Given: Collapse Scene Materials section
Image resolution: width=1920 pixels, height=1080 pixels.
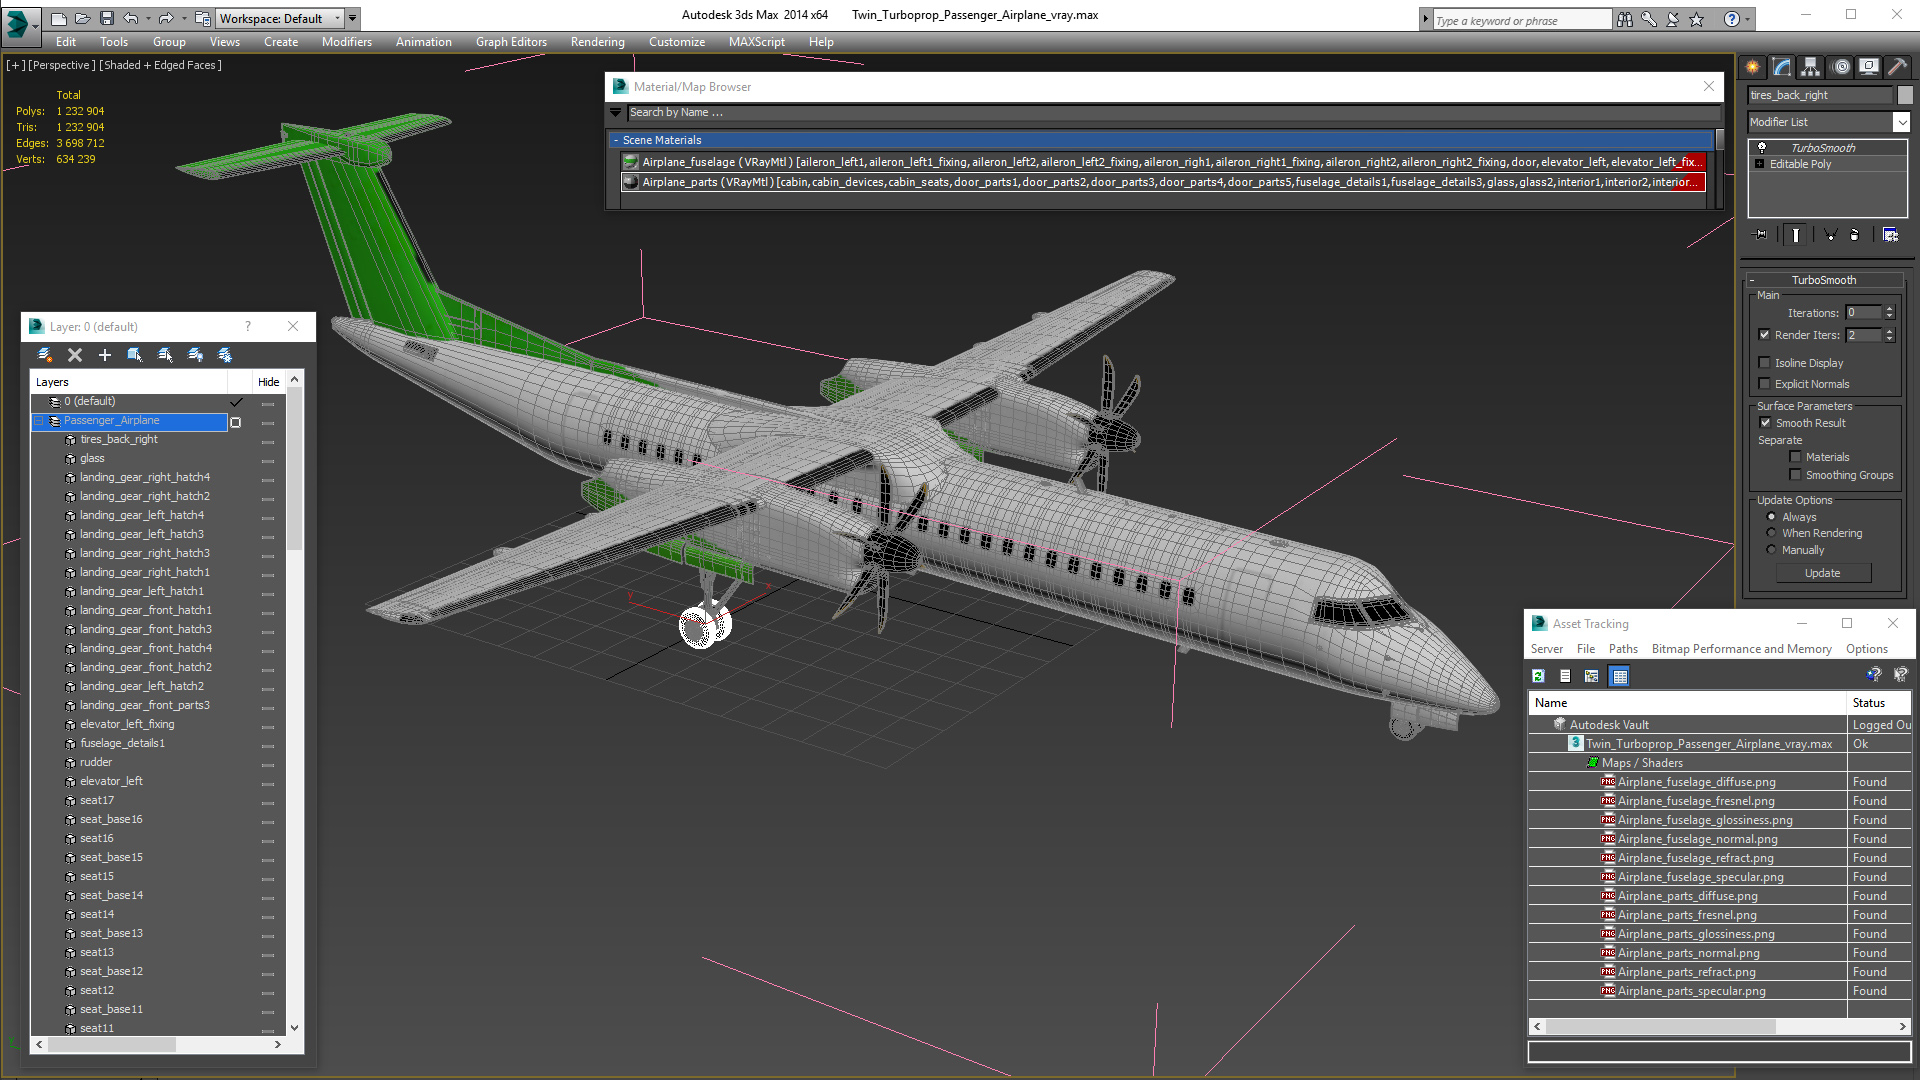Looking at the screenshot, I should click(616, 141).
